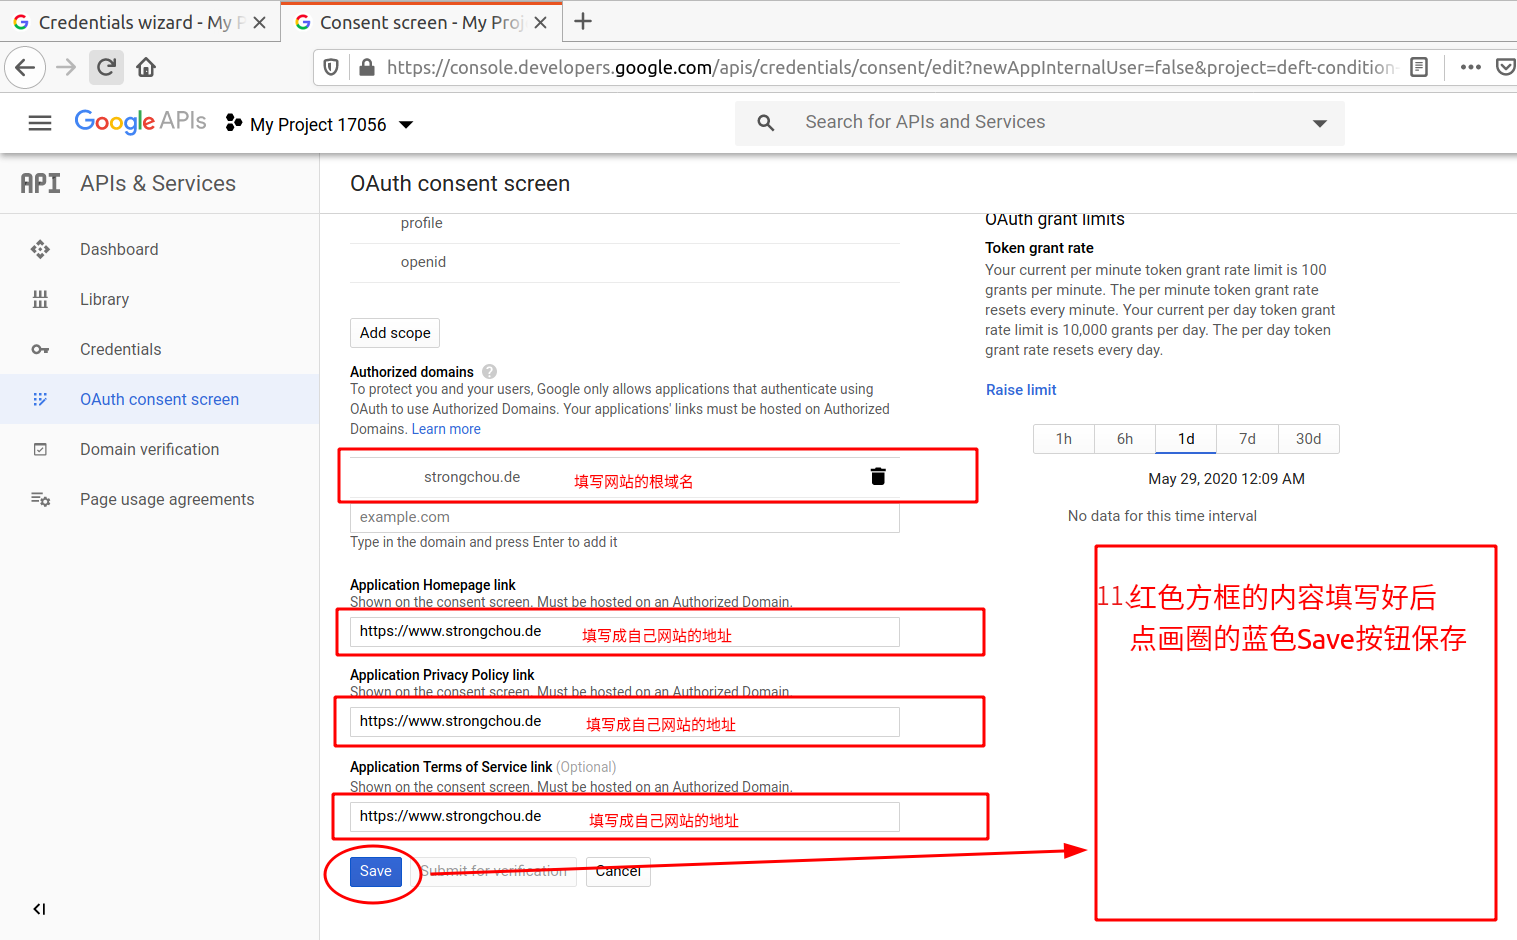The image size is (1517, 940).
Task: Click Submit for verification button
Action: (494, 871)
